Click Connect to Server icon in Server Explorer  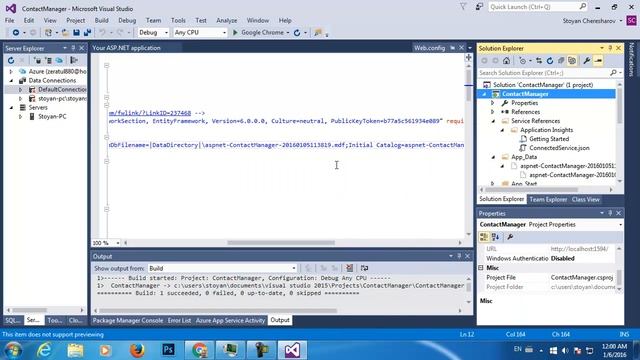coord(48,60)
